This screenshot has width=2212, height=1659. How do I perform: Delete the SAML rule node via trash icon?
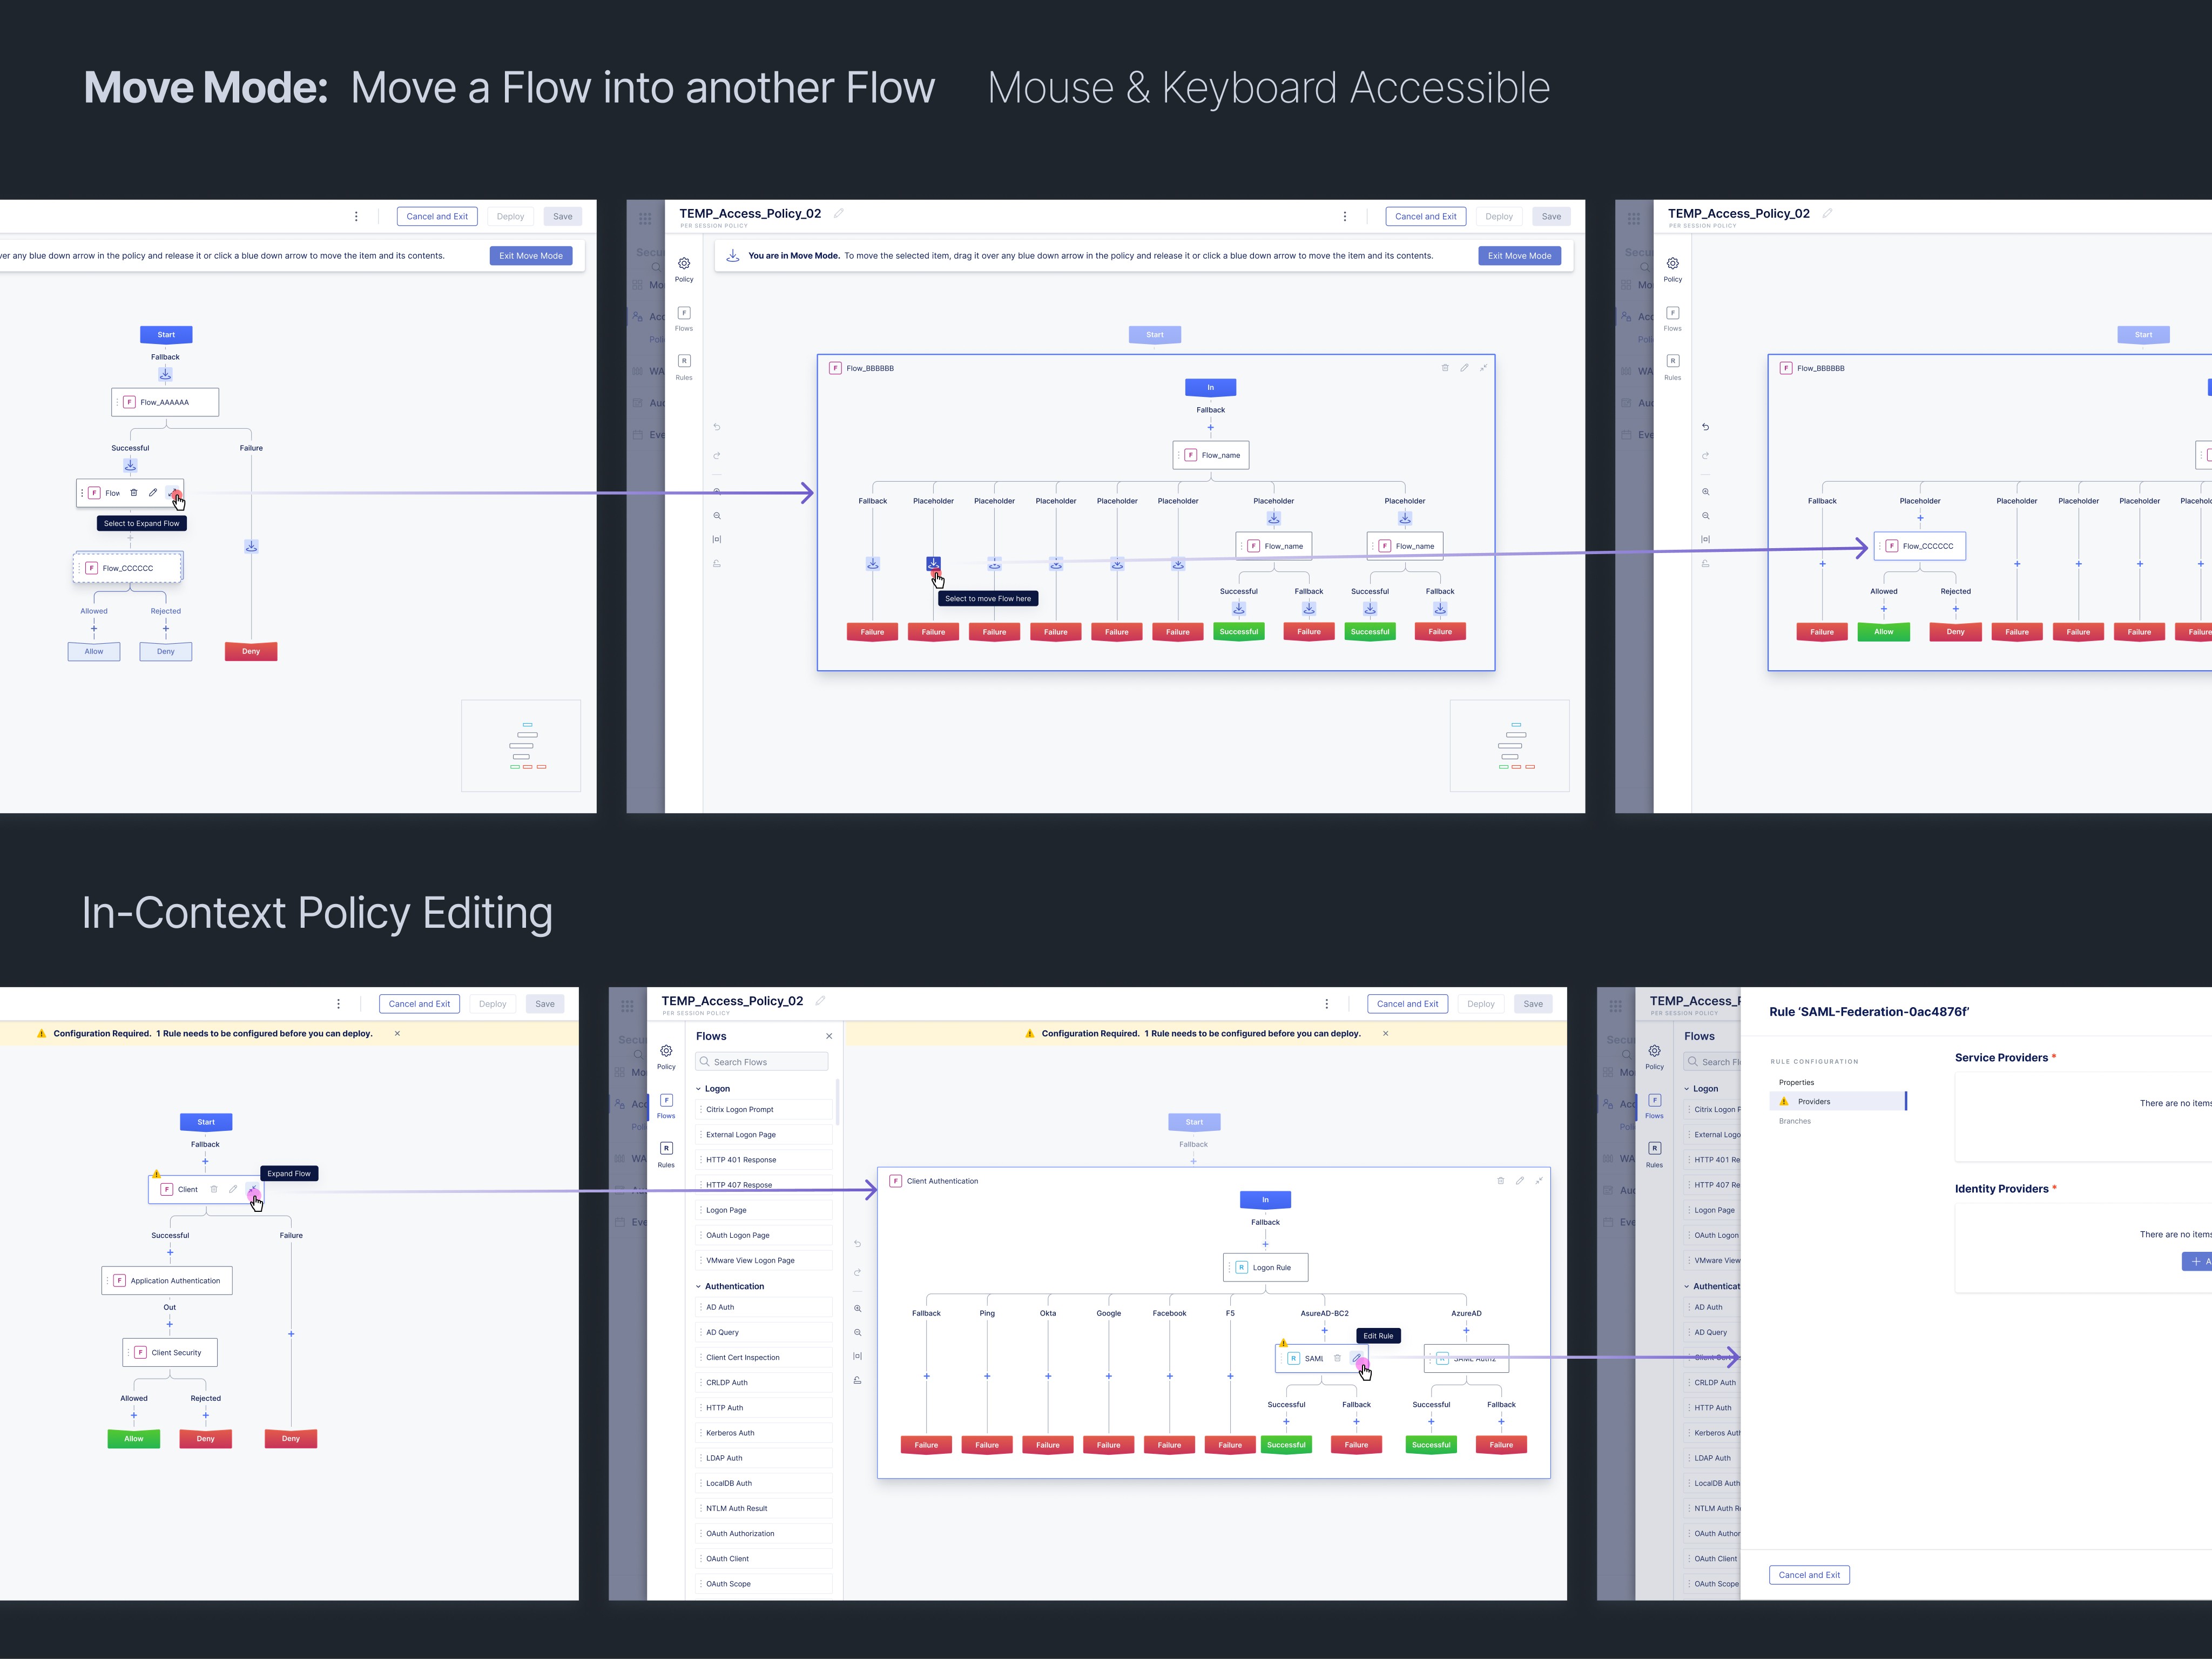point(1337,1358)
